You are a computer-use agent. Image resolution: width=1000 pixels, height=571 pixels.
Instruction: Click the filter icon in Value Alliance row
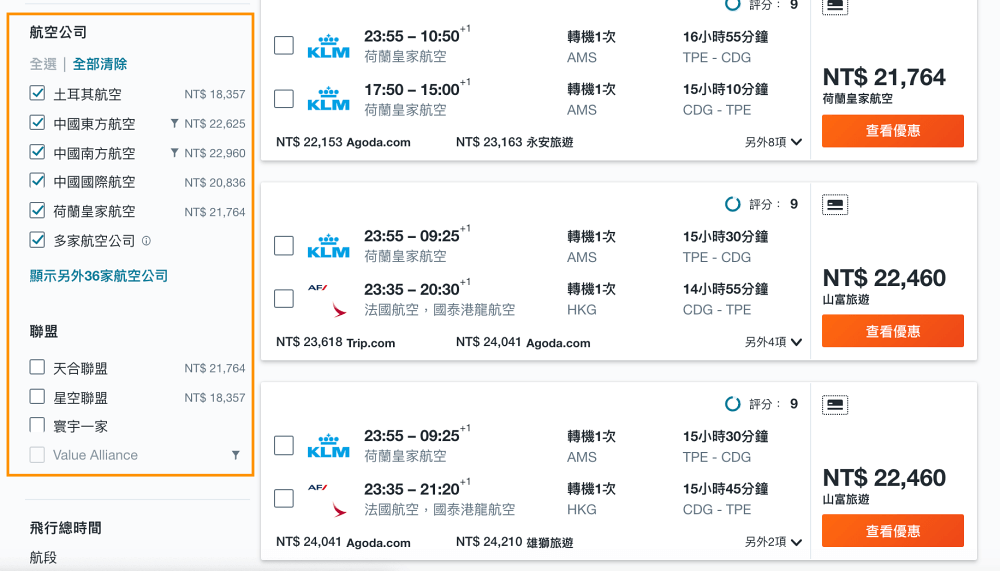235,455
